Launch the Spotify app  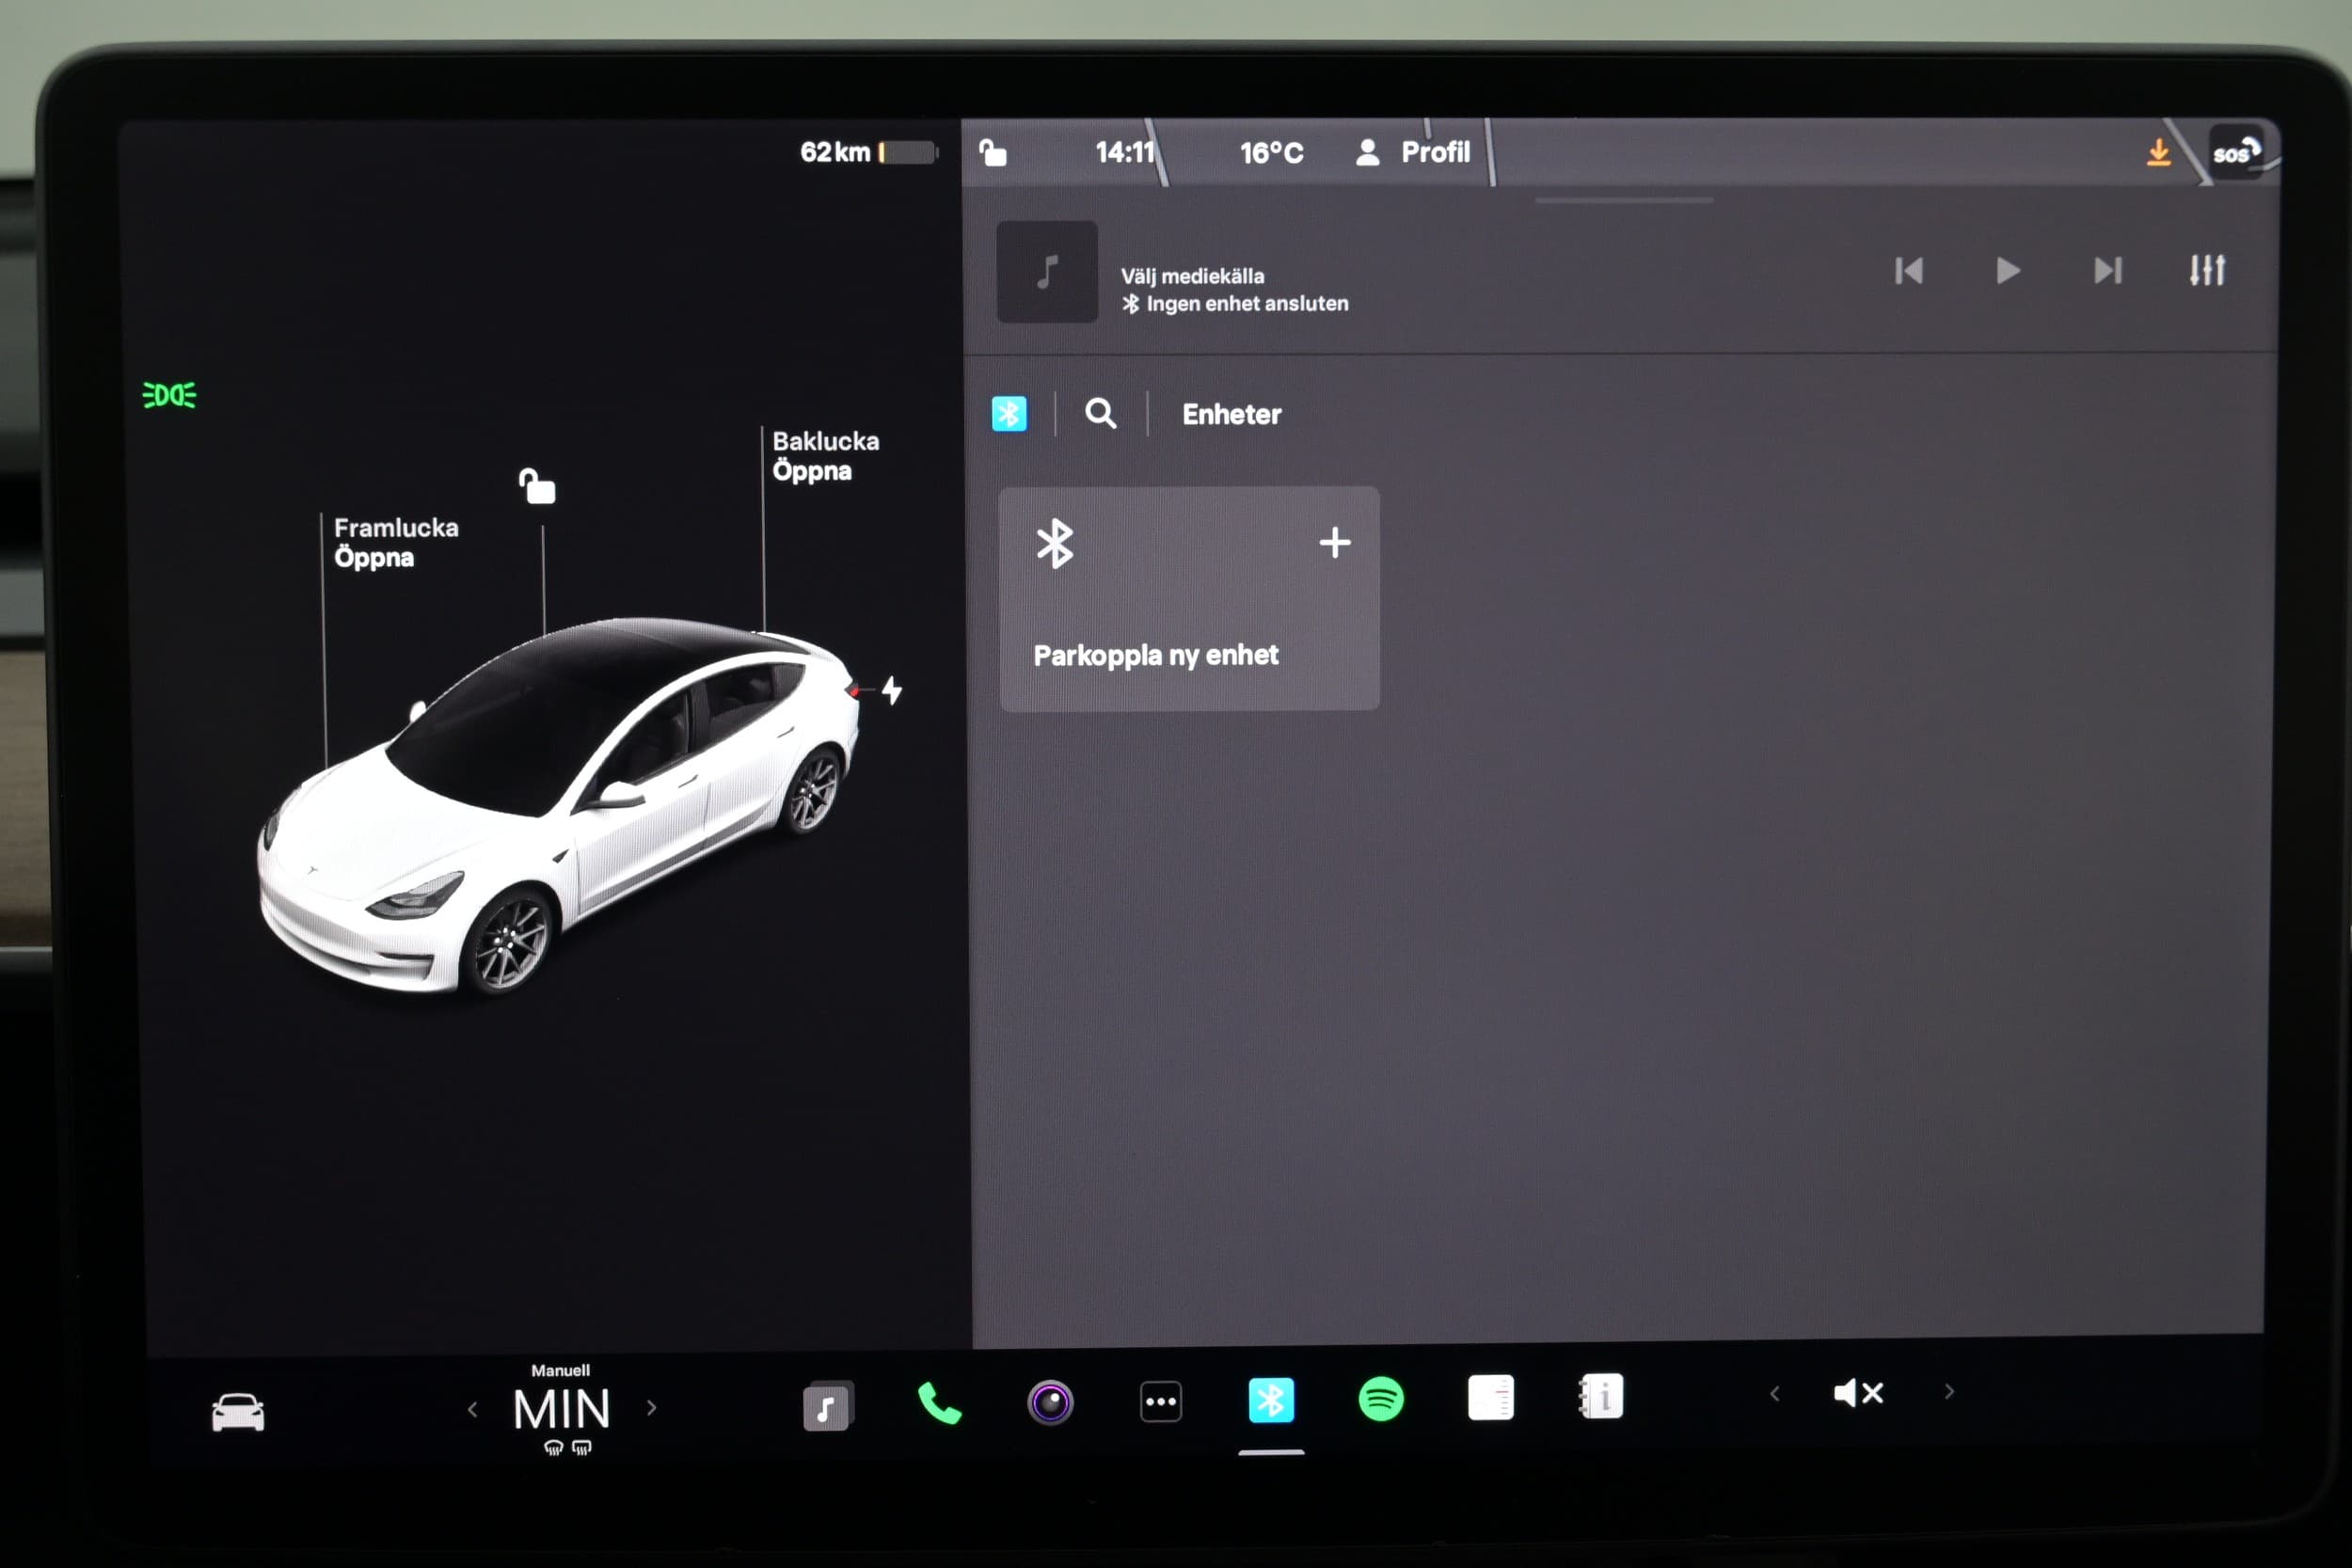[1381, 1398]
